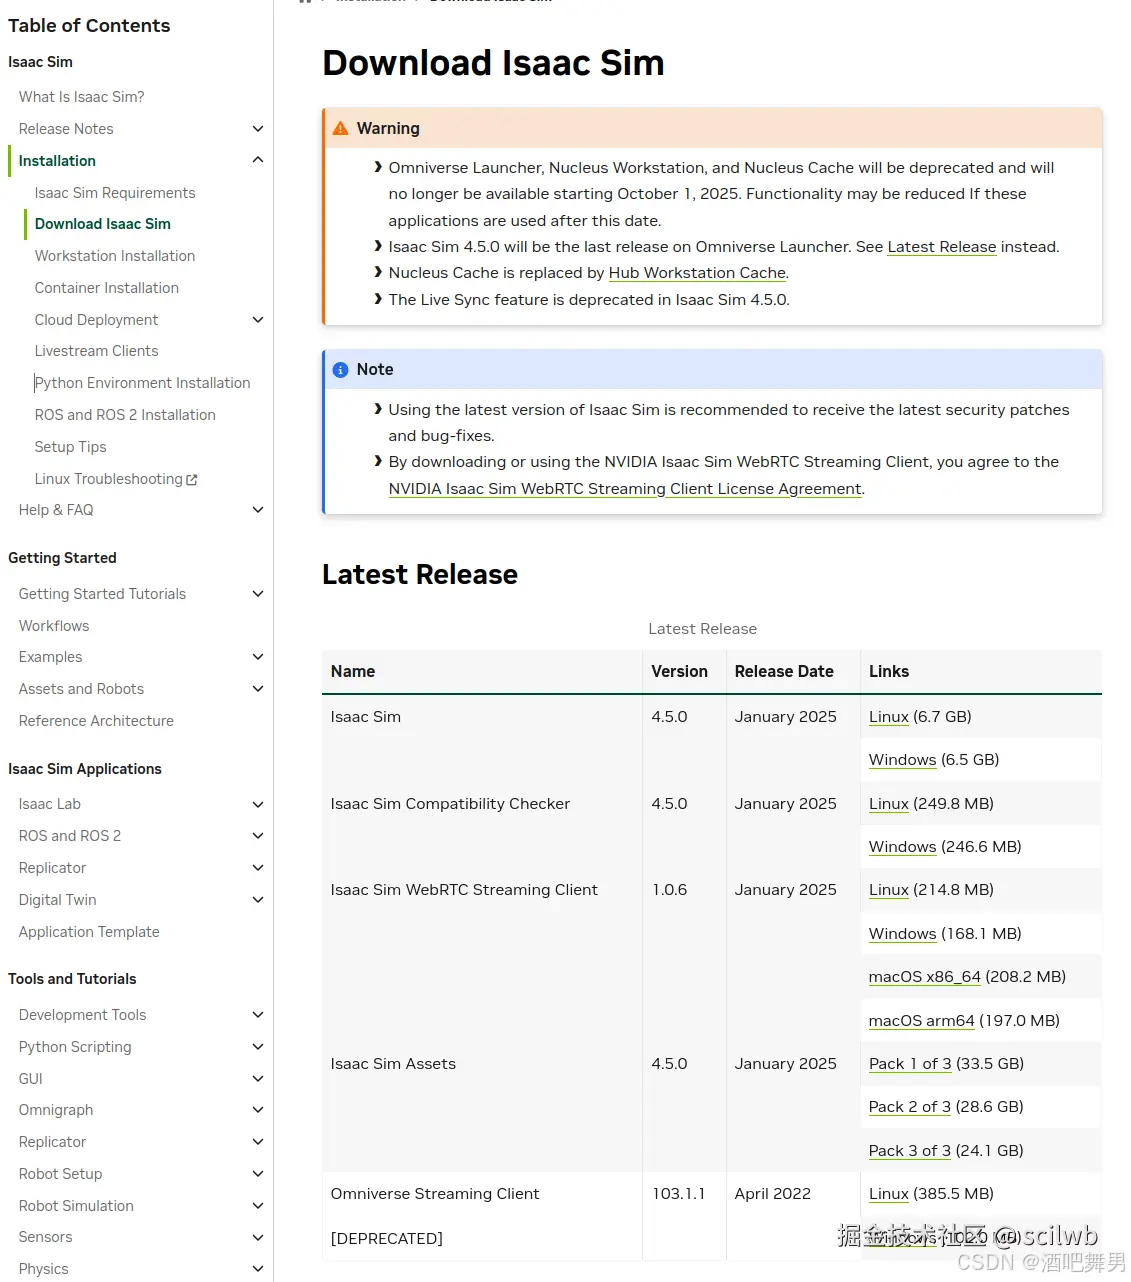Collapse the Installation section chevron

pyautogui.click(x=258, y=160)
